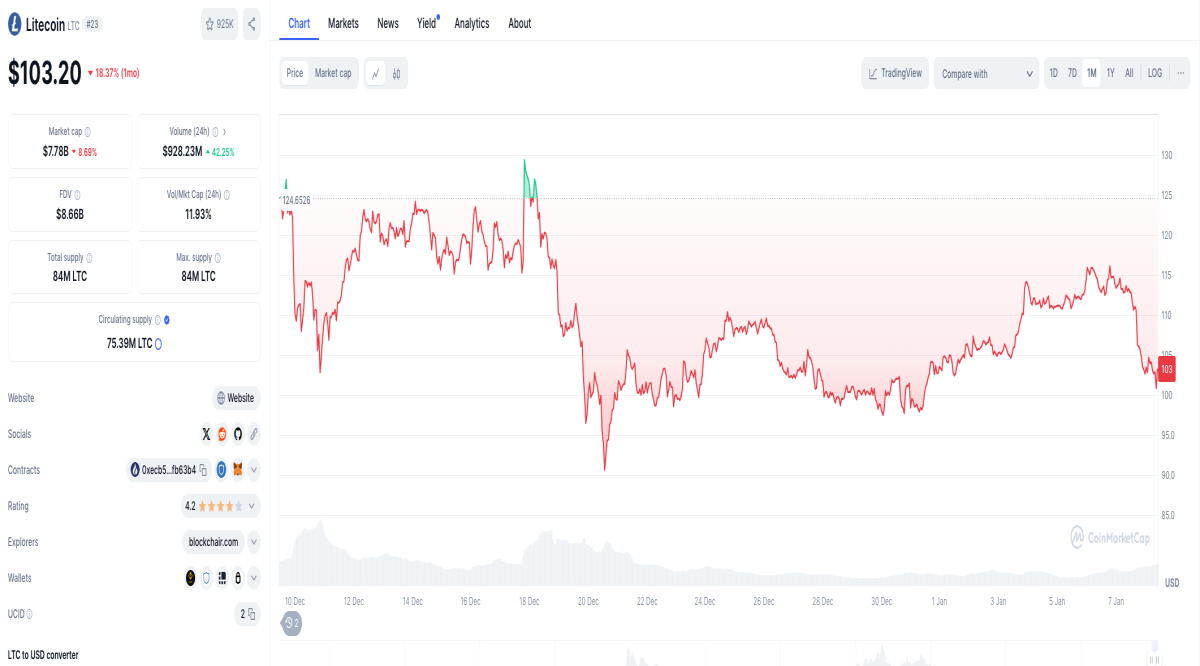Add token via MetaMask fox icon
1200x666 pixels.
tap(238, 469)
